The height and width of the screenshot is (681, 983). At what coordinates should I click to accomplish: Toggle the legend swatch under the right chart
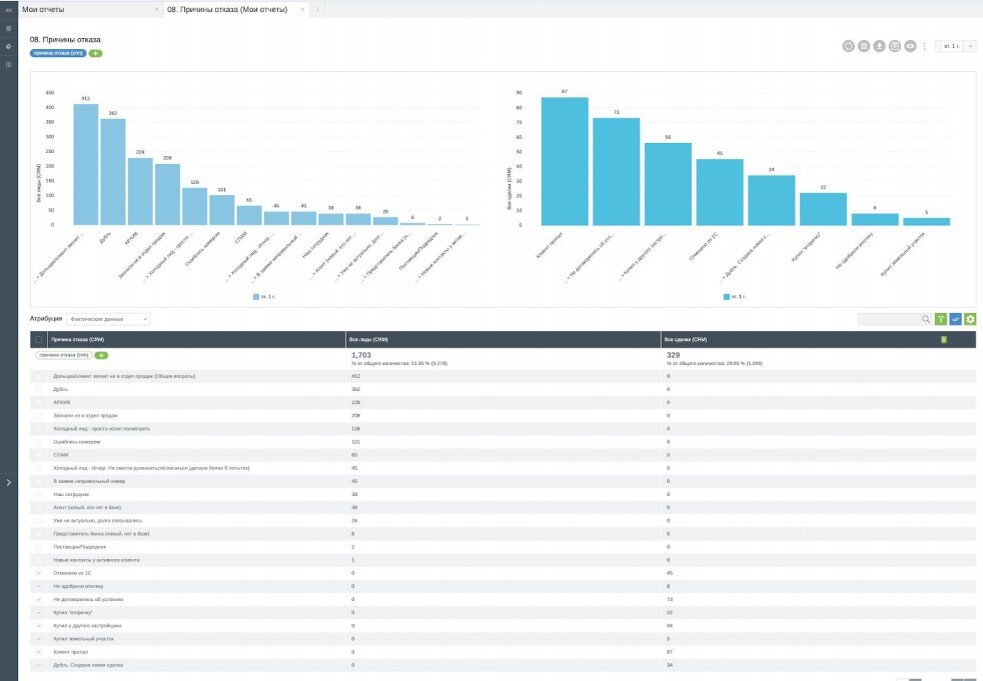tap(727, 297)
